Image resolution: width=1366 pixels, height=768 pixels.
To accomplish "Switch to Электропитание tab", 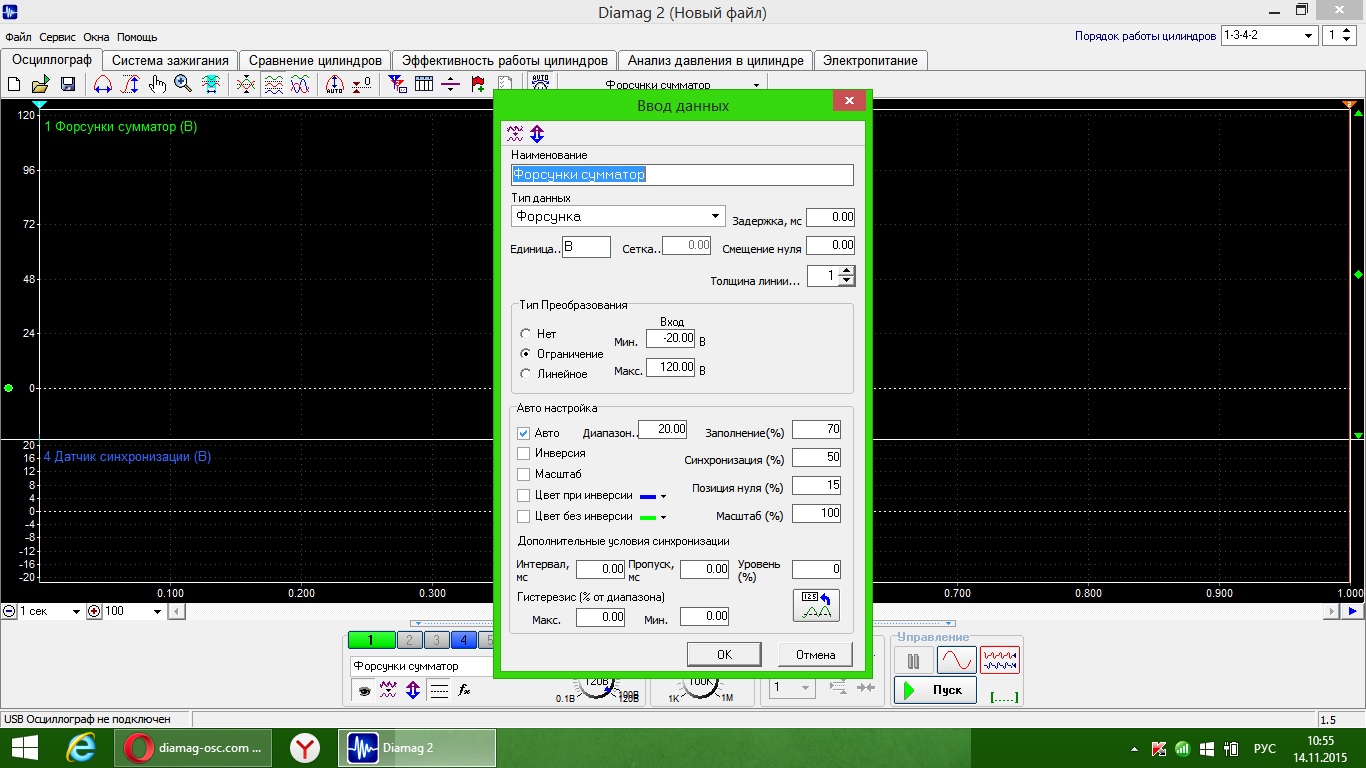I will click(871, 60).
